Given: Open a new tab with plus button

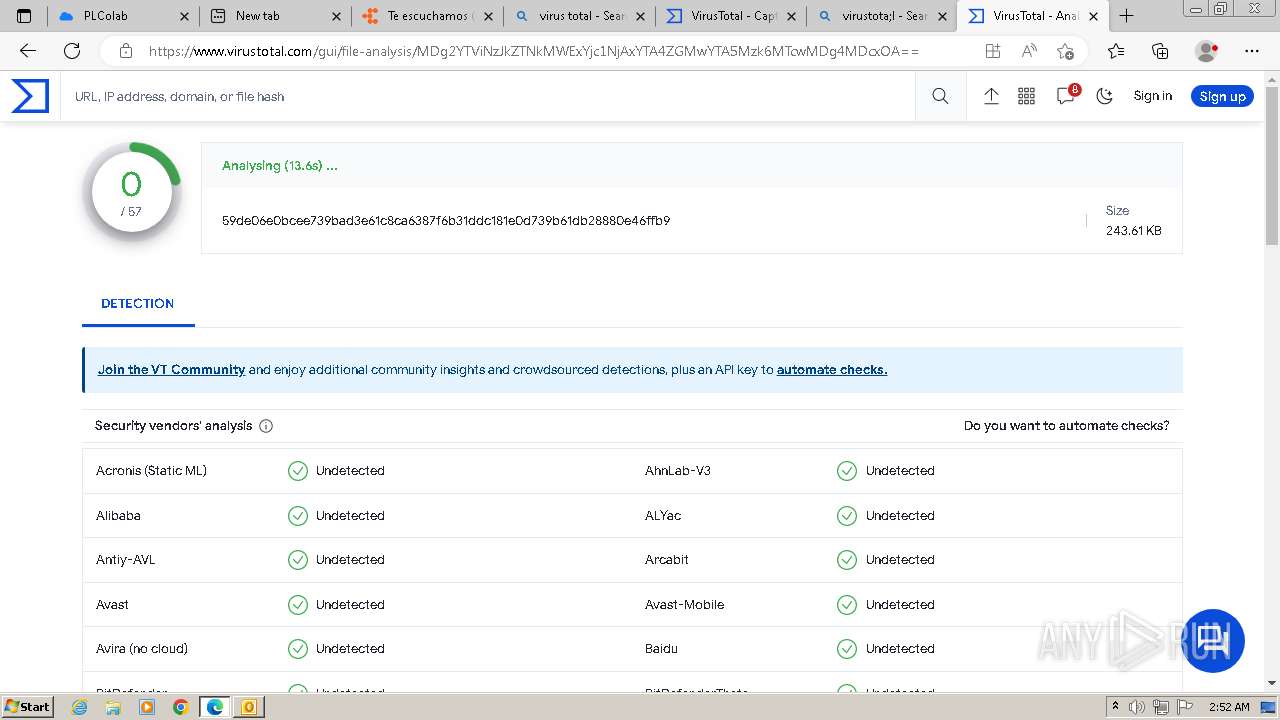Looking at the screenshot, I should pyautogui.click(x=1126, y=16).
